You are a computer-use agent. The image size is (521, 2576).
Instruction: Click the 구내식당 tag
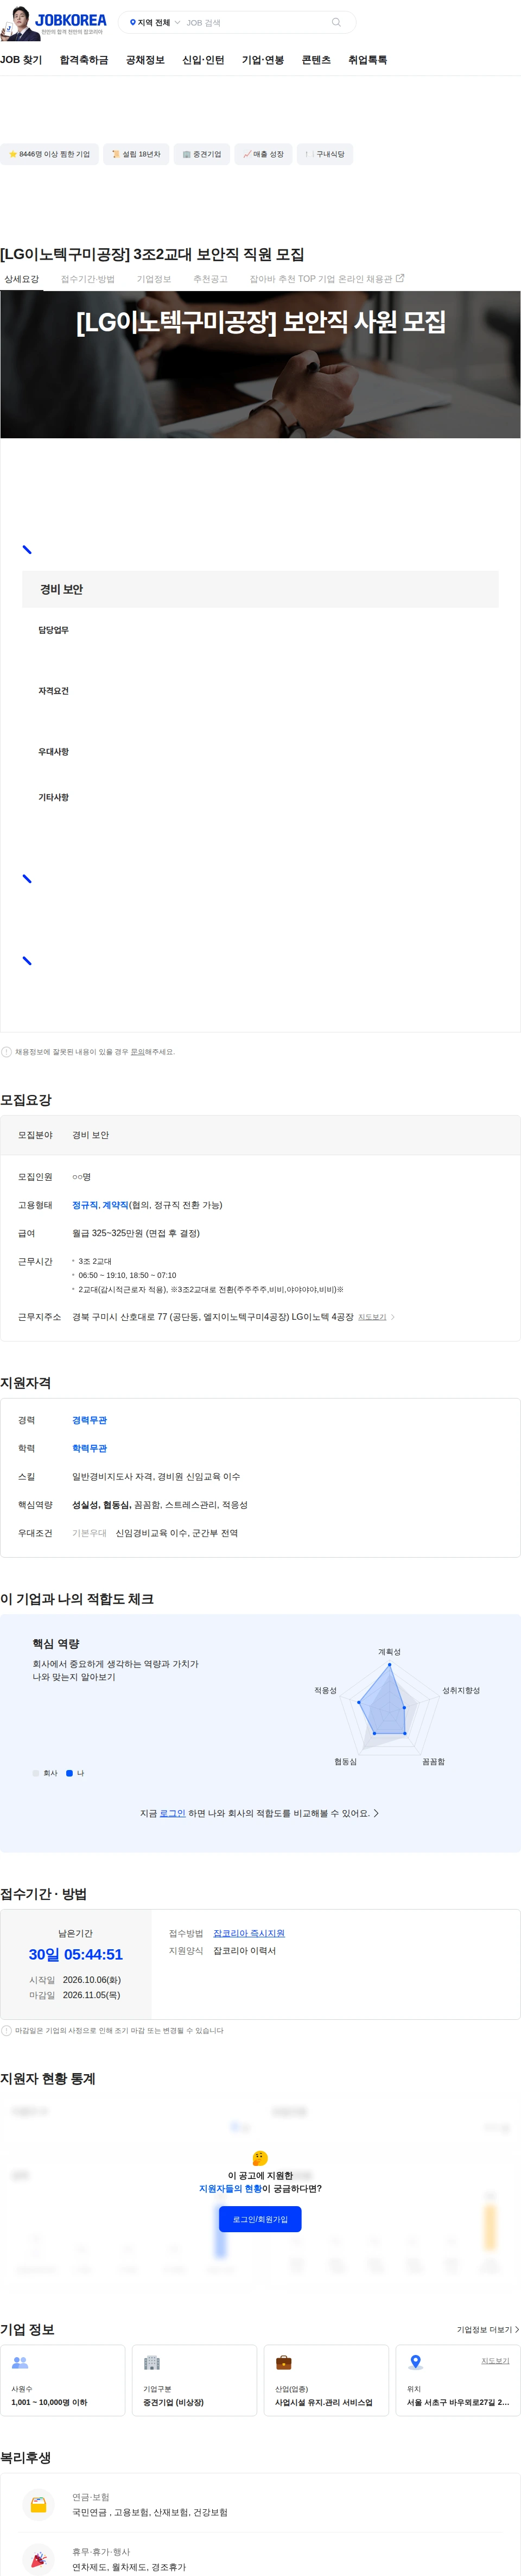pyautogui.click(x=325, y=154)
